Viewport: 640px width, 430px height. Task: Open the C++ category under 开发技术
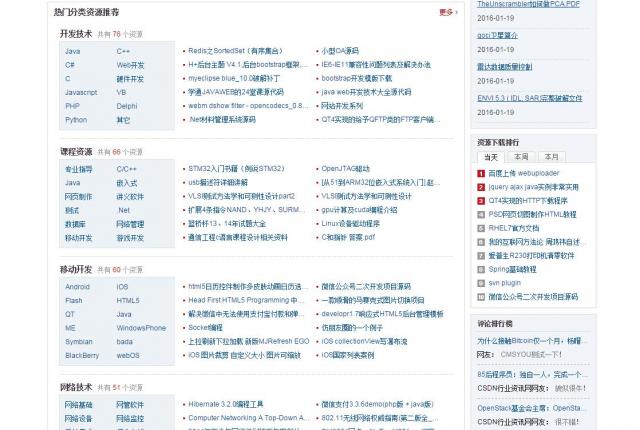pos(123,51)
